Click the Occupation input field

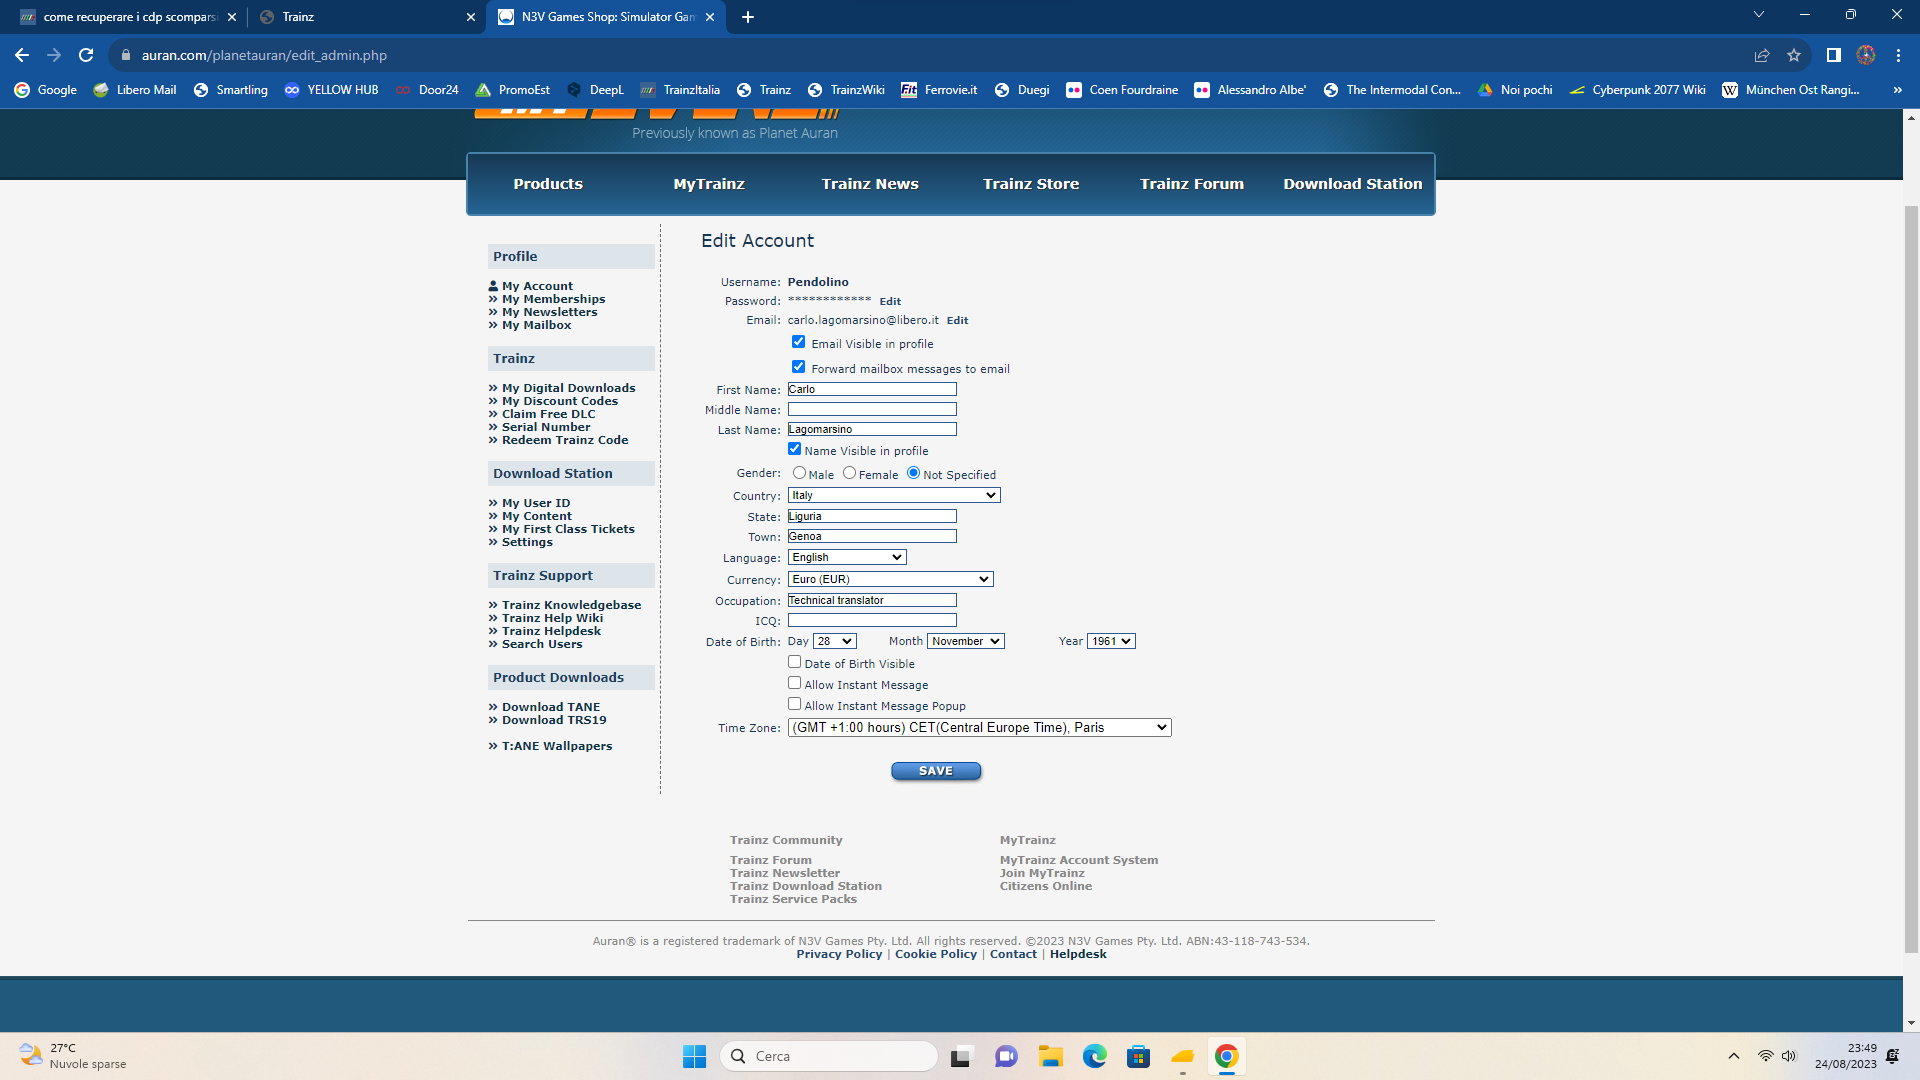click(872, 600)
